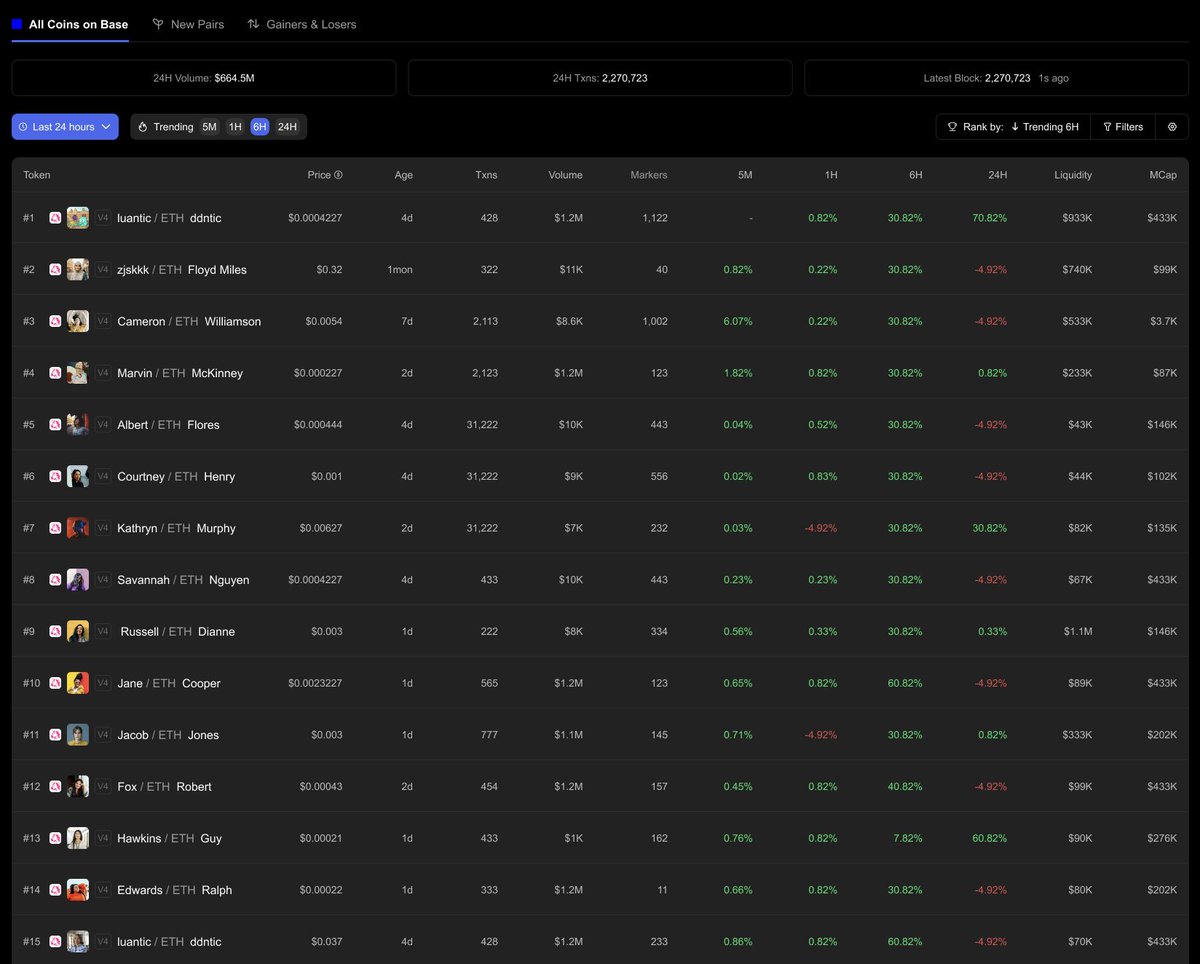Sort by the Txns column header
The height and width of the screenshot is (964, 1200).
(486, 175)
